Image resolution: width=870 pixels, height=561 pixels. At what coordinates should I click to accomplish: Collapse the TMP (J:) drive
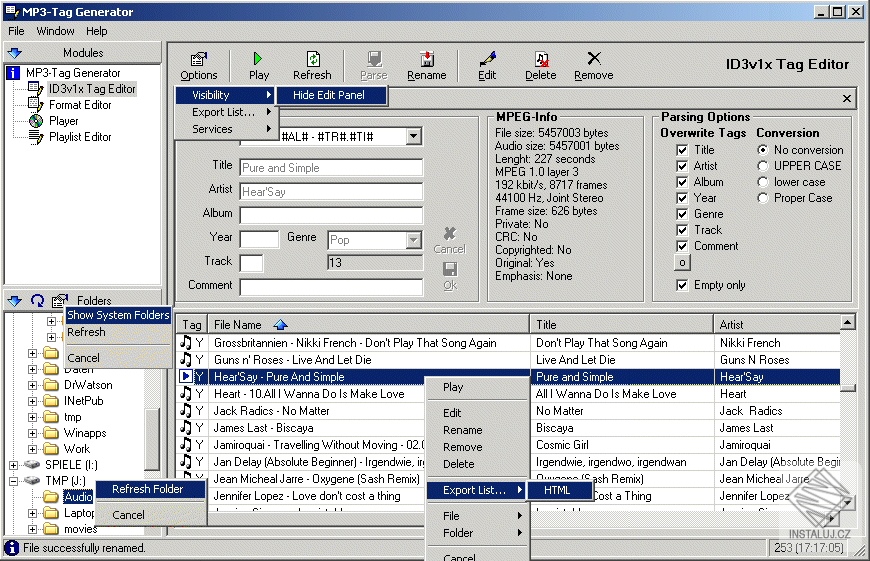(x=13, y=481)
